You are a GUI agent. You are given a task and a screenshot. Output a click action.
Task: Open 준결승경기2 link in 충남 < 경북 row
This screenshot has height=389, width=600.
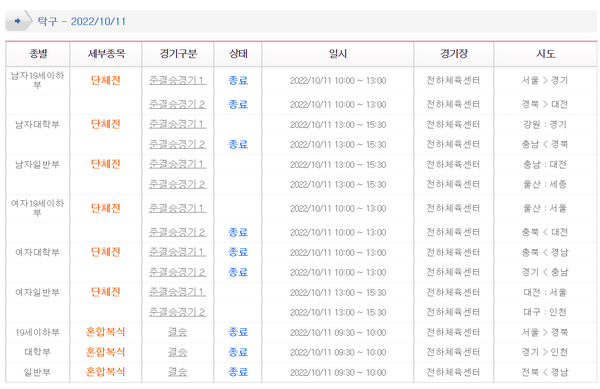click(x=177, y=144)
